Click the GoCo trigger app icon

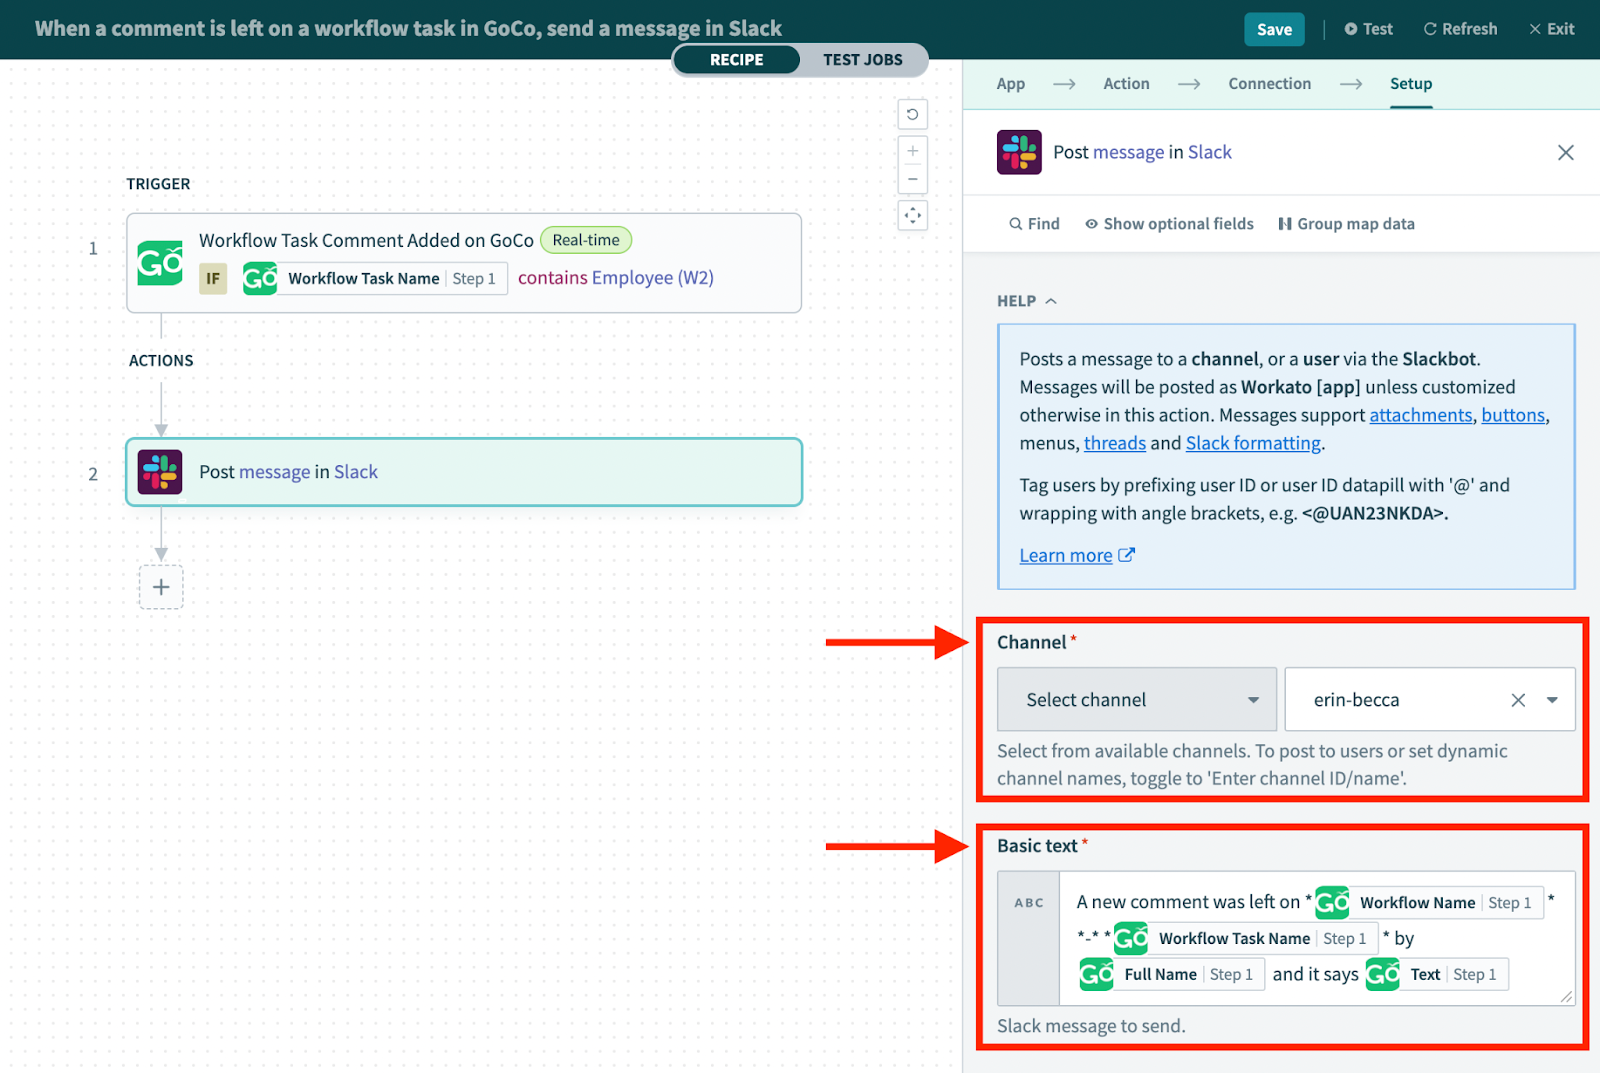160,263
